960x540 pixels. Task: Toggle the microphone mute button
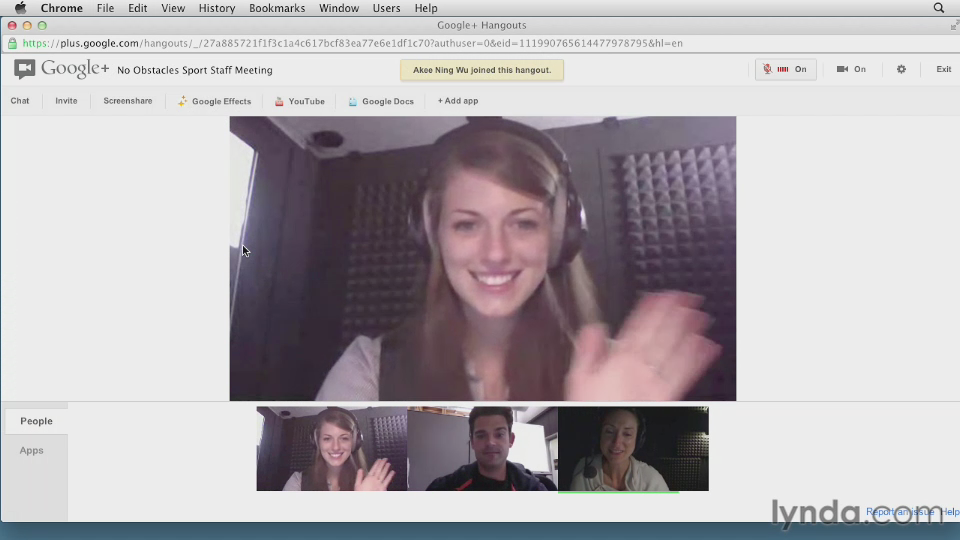[x=785, y=70]
